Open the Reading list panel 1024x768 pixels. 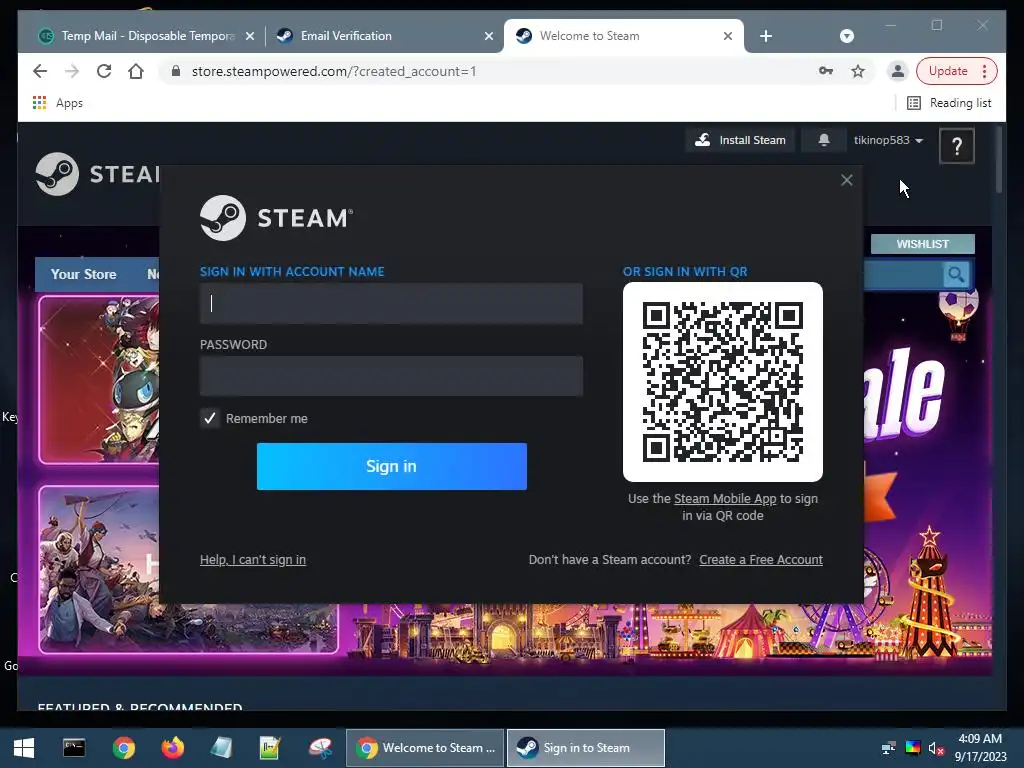click(x=950, y=103)
